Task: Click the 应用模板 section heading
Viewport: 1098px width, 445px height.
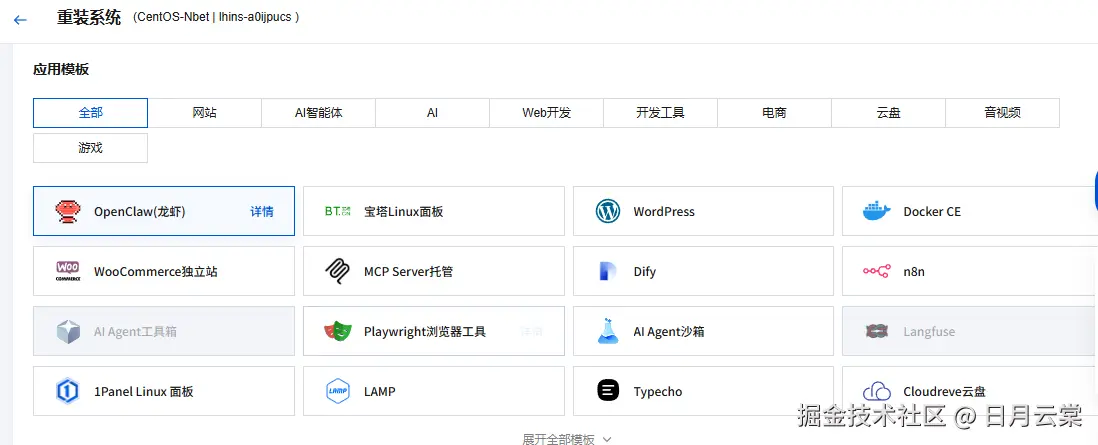Action: [x=61, y=69]
